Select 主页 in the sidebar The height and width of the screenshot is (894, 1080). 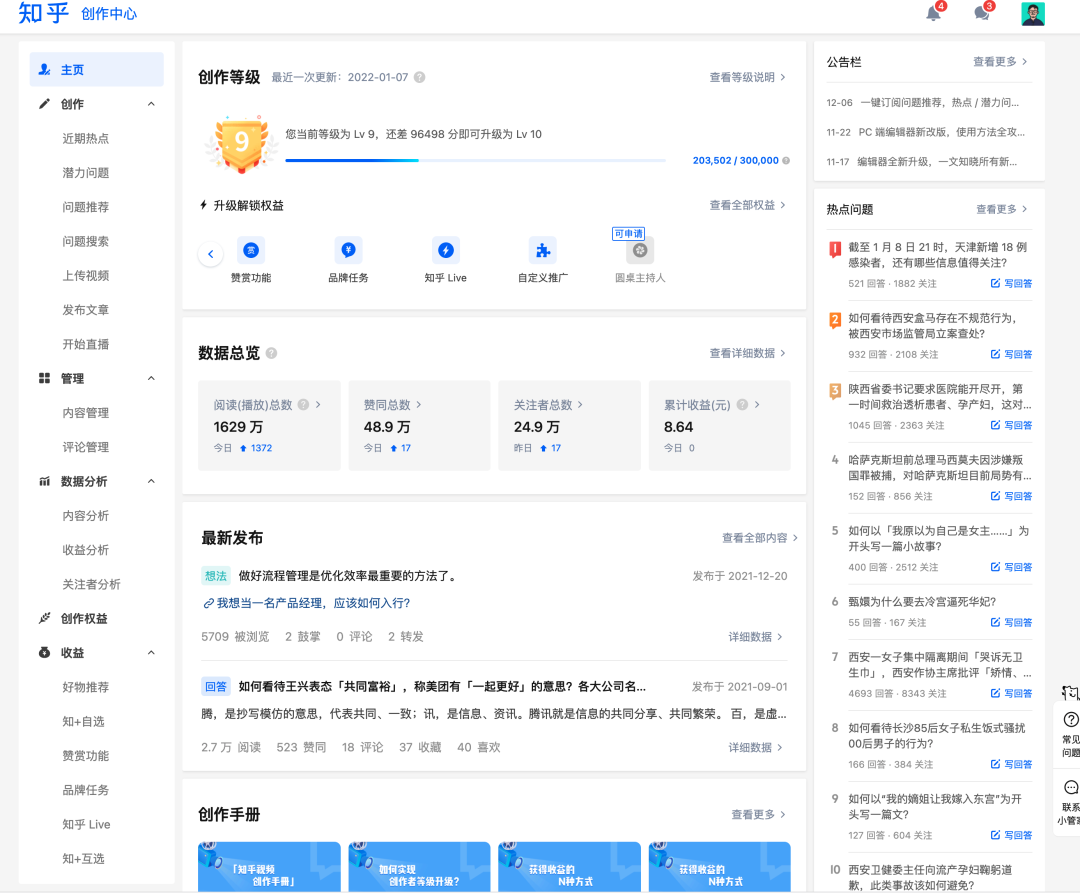point(96,70)
